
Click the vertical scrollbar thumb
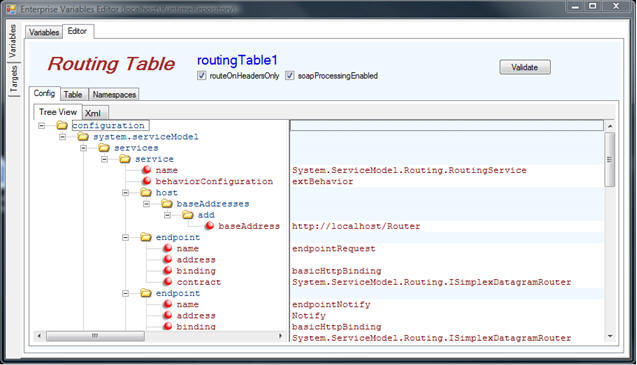[610, 159]
